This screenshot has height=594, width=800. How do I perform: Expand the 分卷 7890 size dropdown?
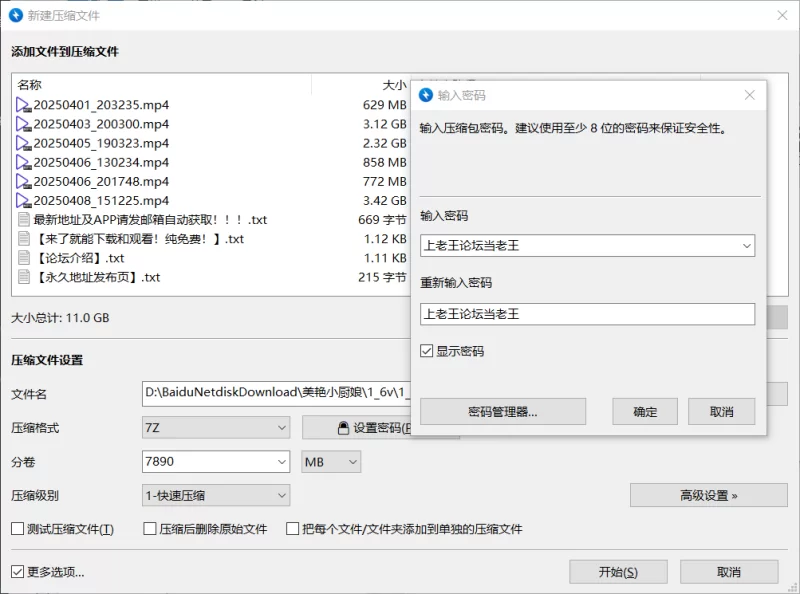282,462
